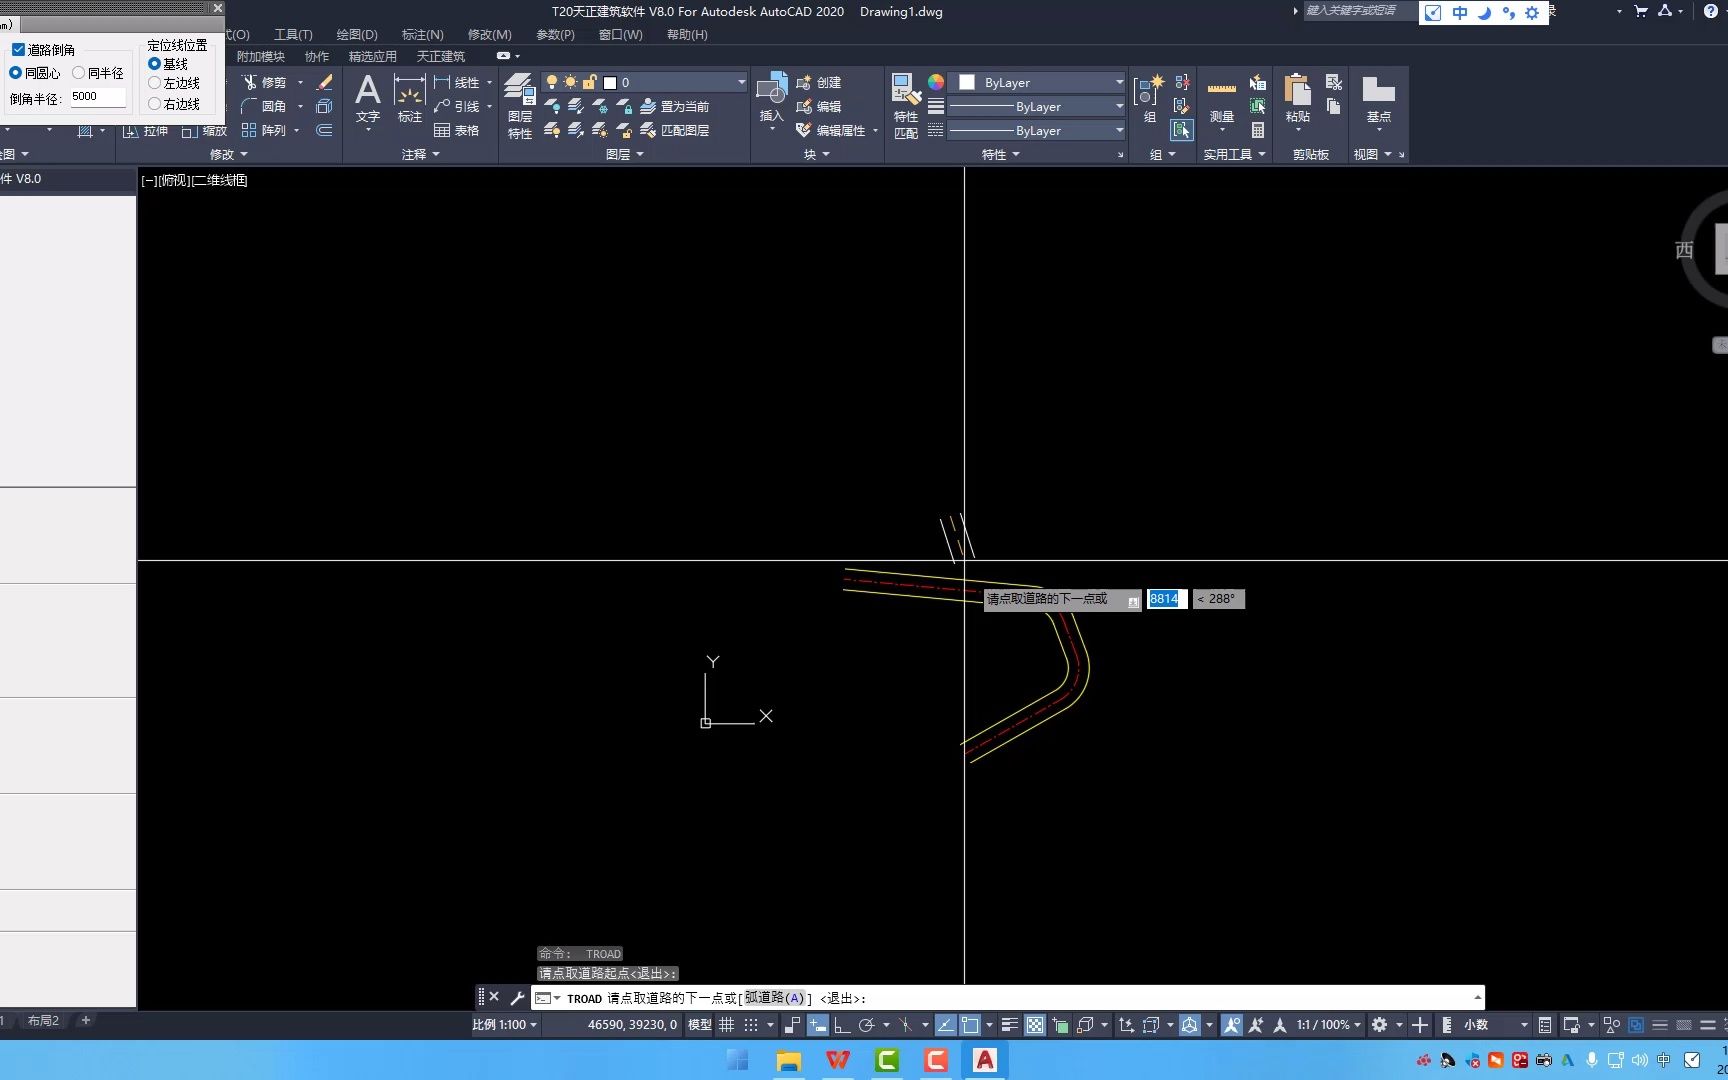The image size is (1728, 1080).
Task: Expand the 修改 panel
Action: pos(228,154)
